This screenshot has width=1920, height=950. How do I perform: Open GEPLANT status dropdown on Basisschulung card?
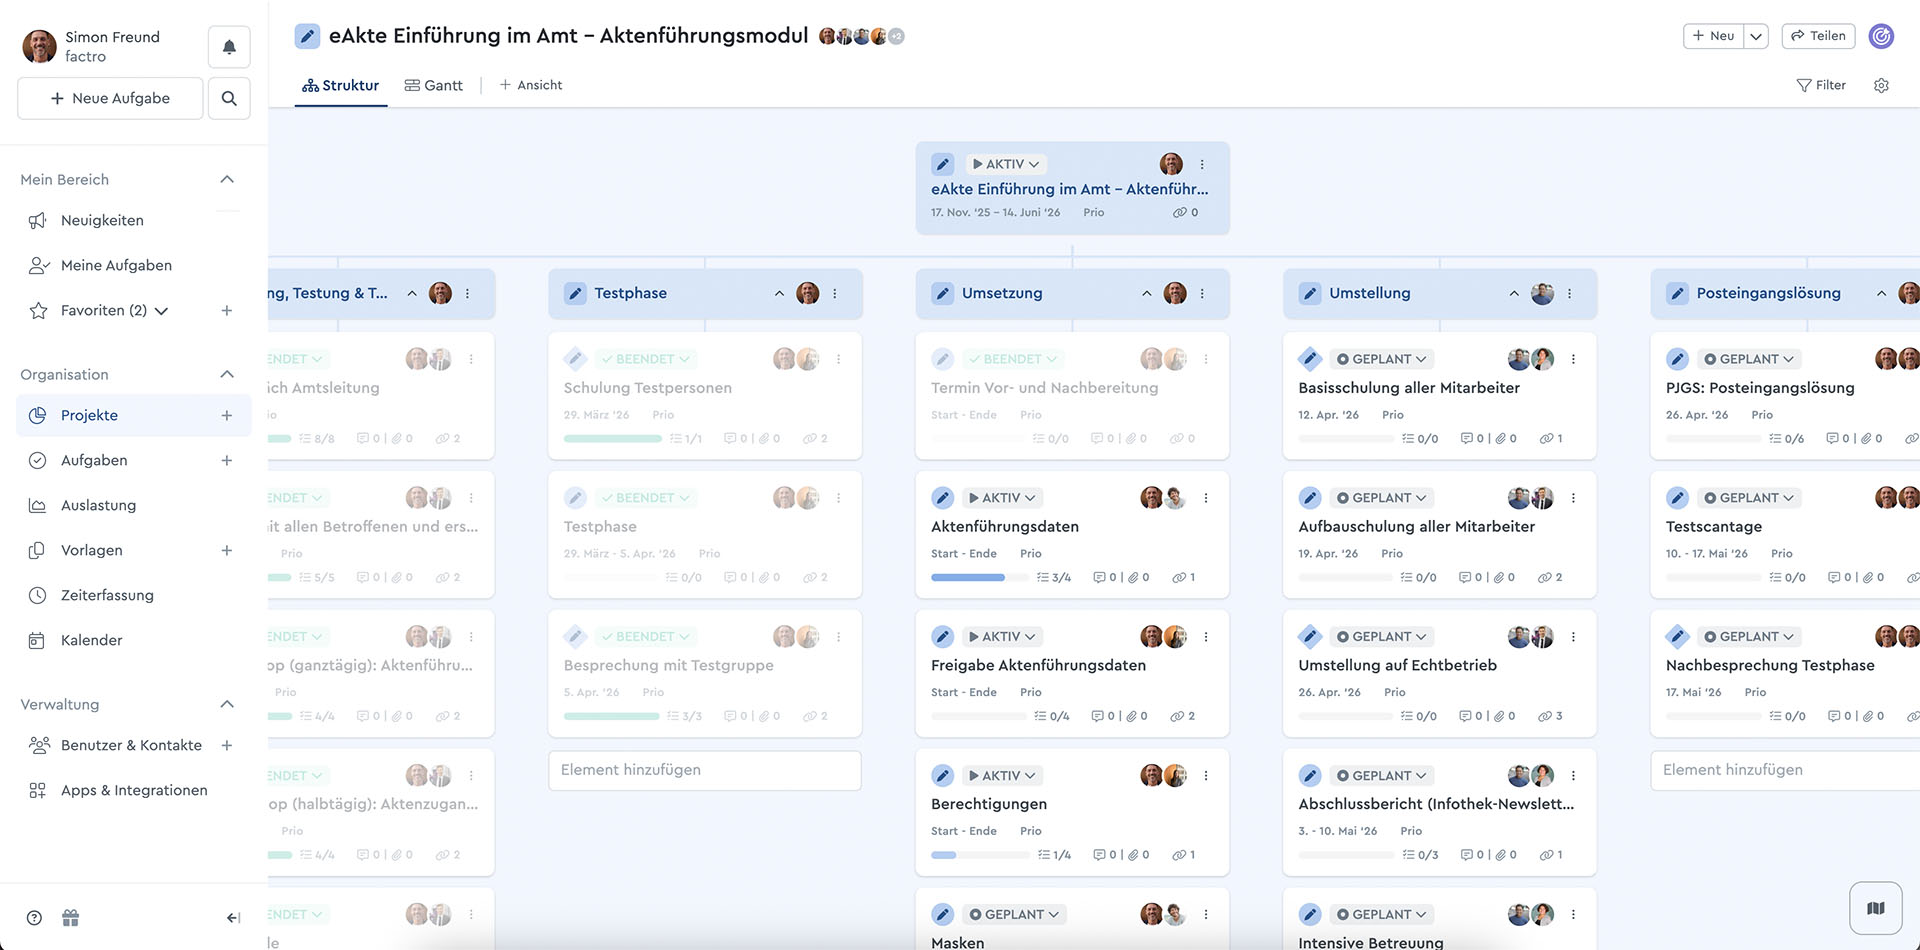coord(1384,359)
